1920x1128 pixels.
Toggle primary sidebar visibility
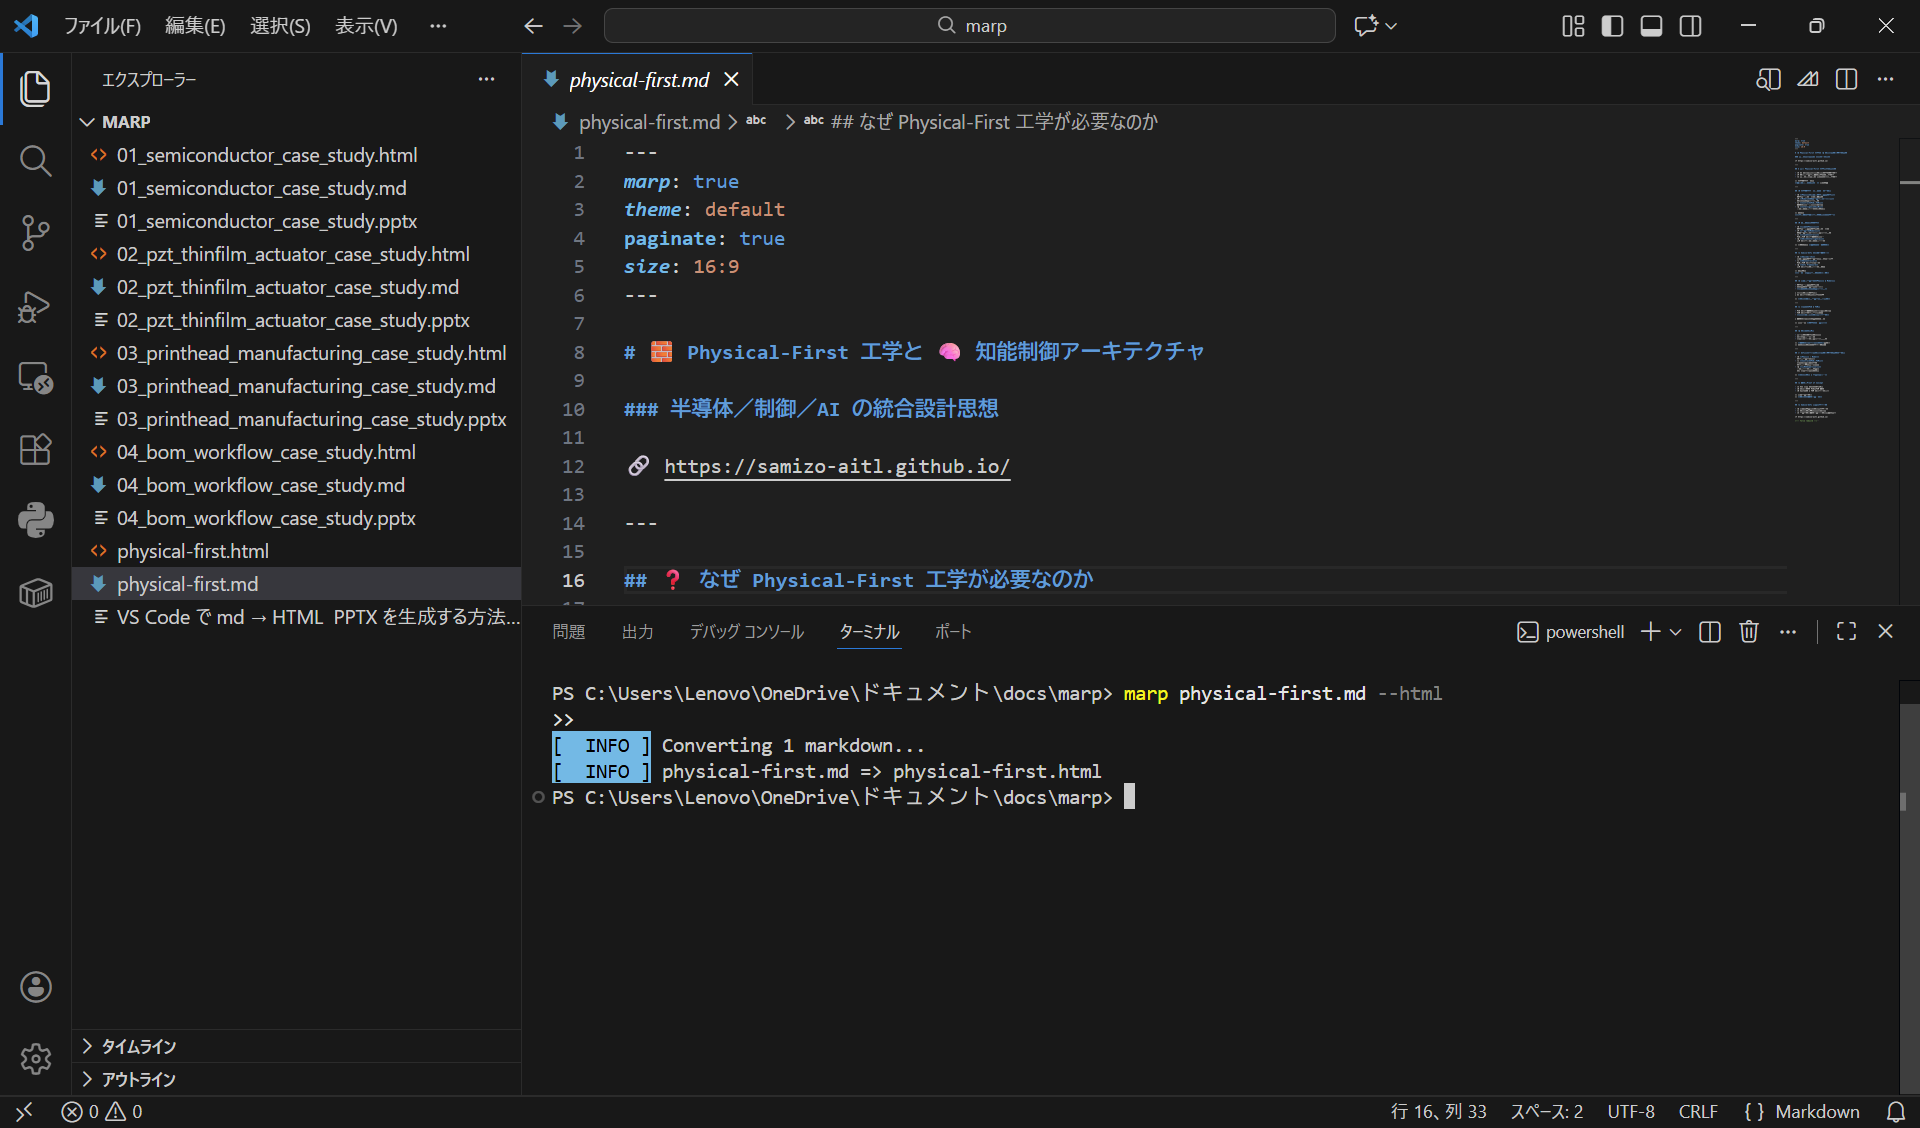(1612, 26)
